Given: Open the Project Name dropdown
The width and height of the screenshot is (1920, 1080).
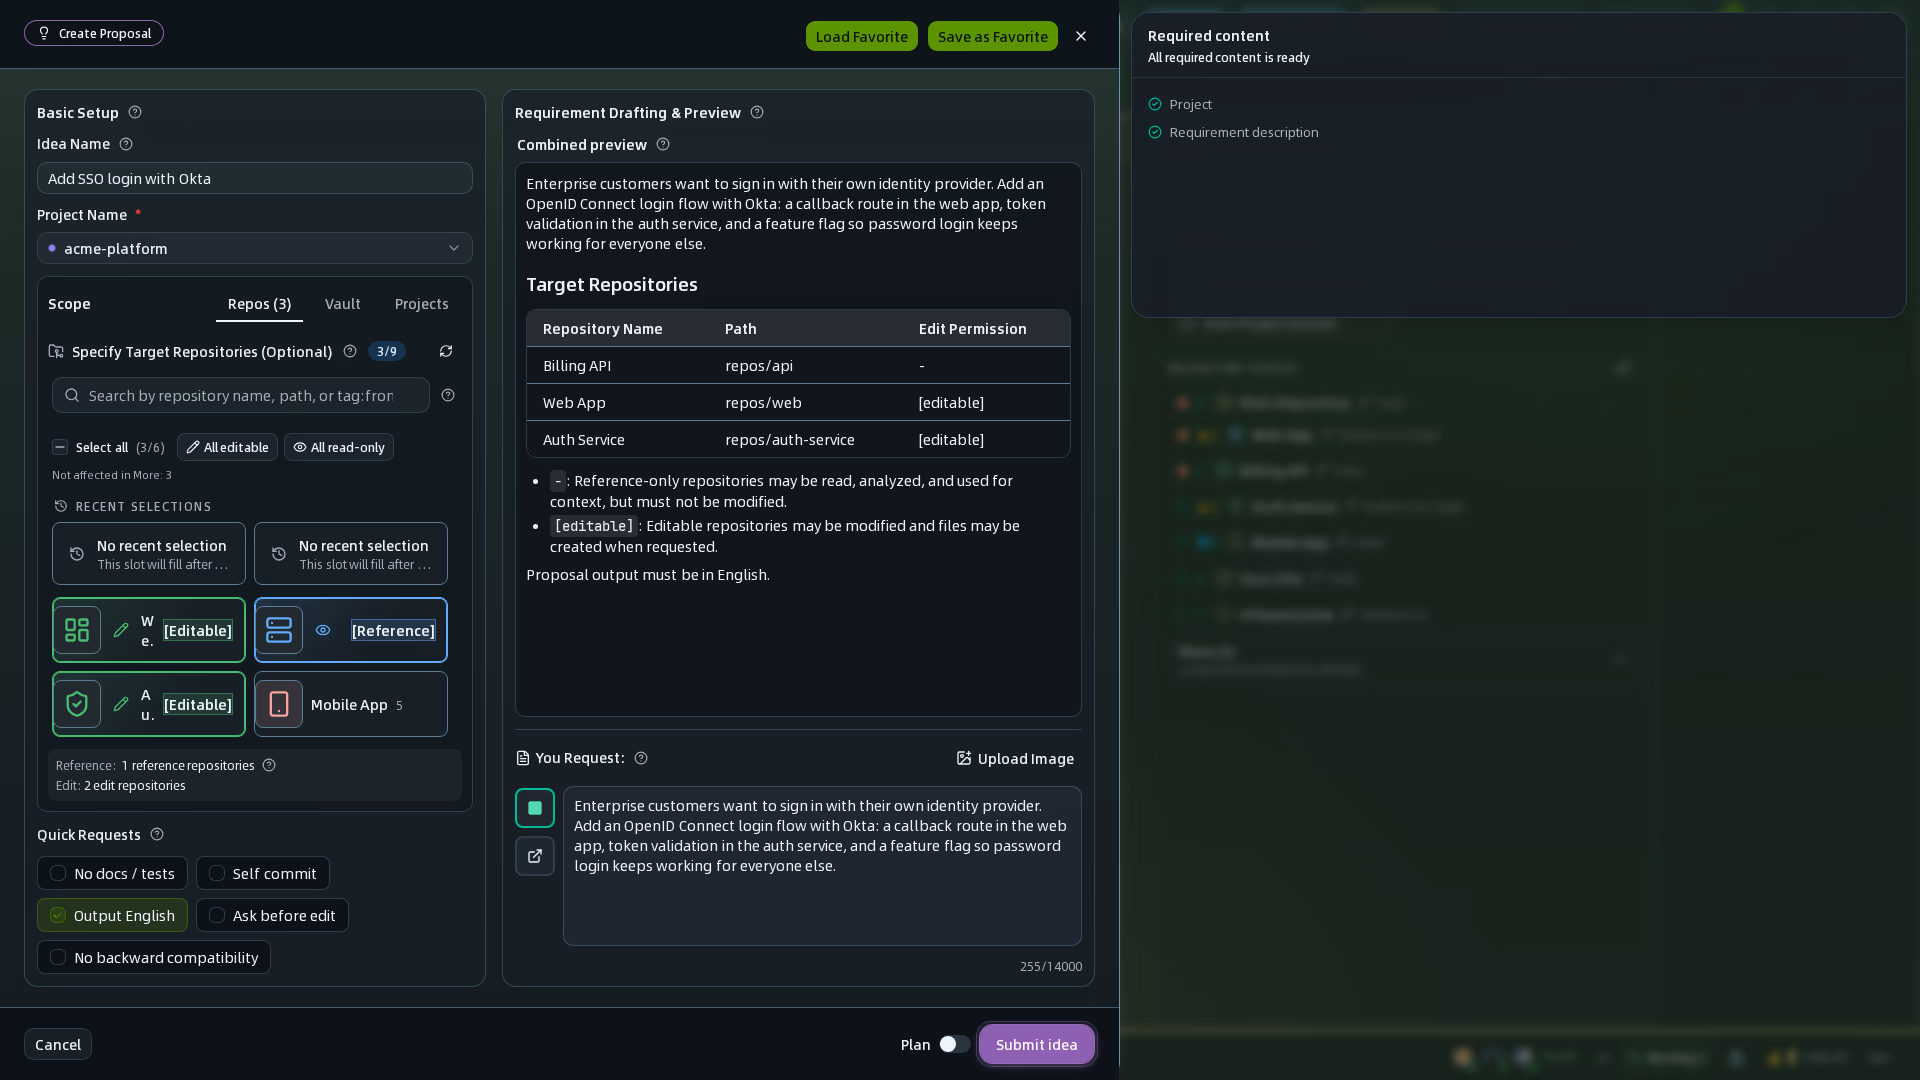Looking at the screenshot, I should pyautogui.click(x=255, y=248).
